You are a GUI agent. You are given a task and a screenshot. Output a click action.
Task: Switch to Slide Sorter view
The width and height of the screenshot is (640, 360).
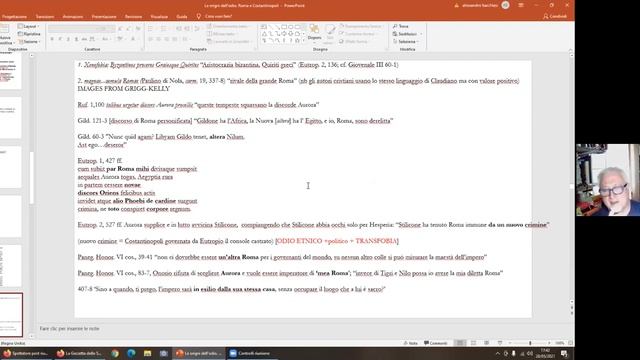pyautogui.click(x=473, y=343)
